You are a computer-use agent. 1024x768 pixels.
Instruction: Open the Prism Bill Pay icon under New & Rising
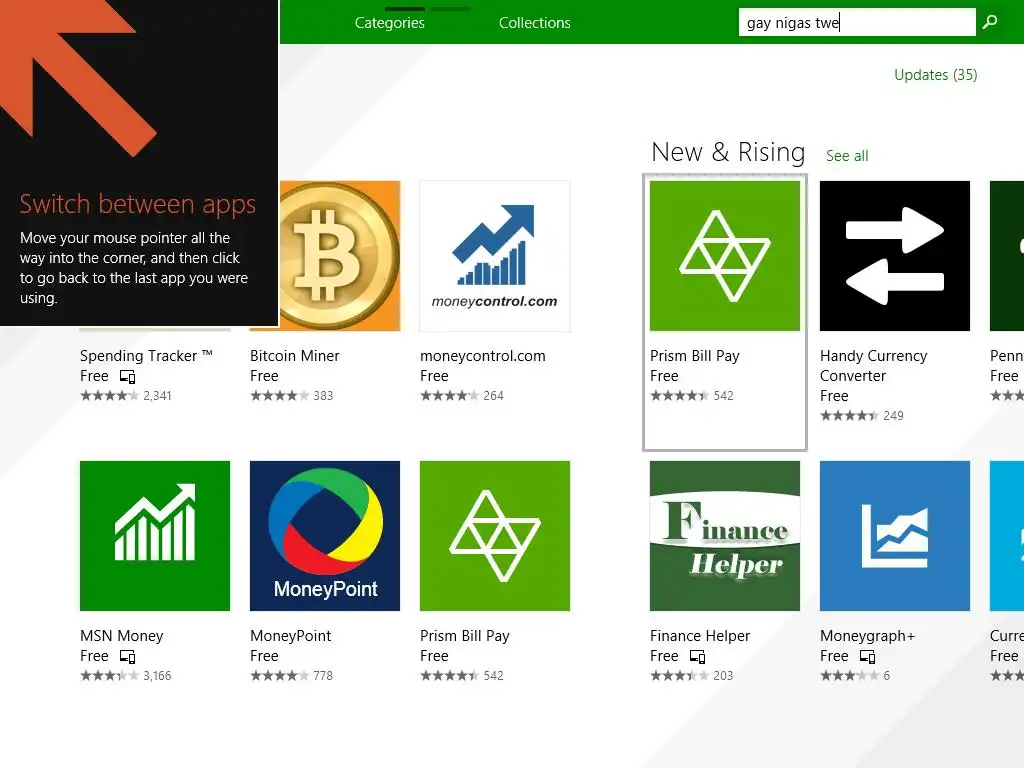pyautogui.click(x=725, y=256)
